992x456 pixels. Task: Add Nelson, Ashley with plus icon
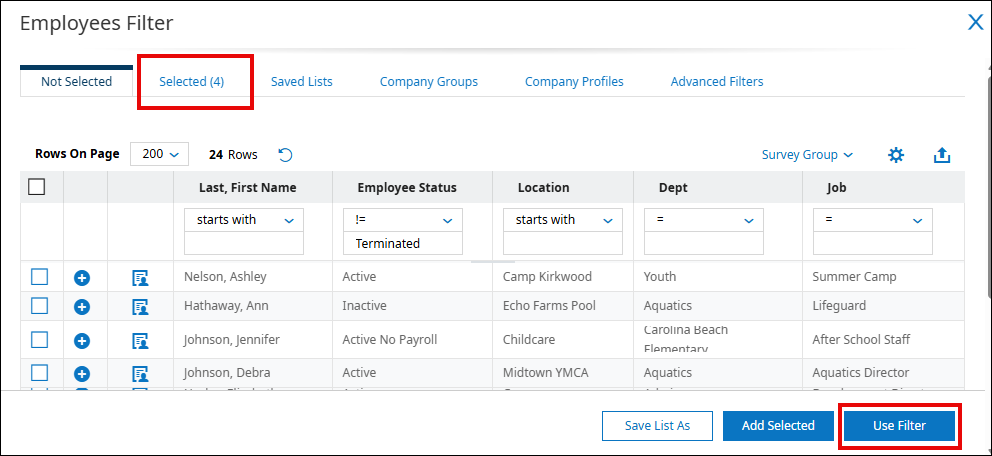click(83, 277)
